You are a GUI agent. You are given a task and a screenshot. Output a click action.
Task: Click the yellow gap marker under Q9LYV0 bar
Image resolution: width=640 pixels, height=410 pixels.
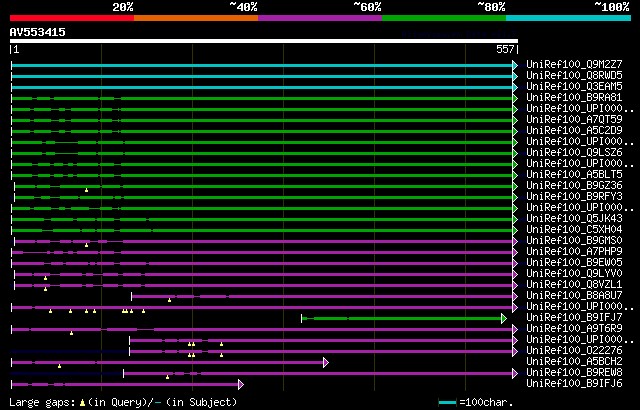(45, 278)
